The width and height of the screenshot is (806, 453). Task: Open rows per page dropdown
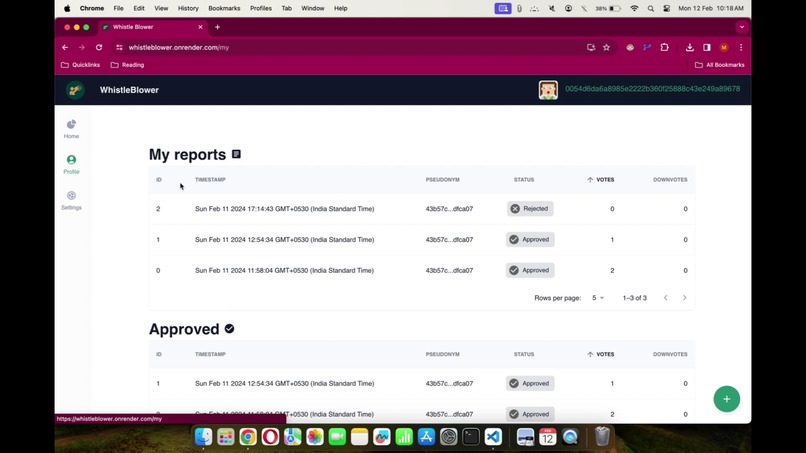pos(598,298)
